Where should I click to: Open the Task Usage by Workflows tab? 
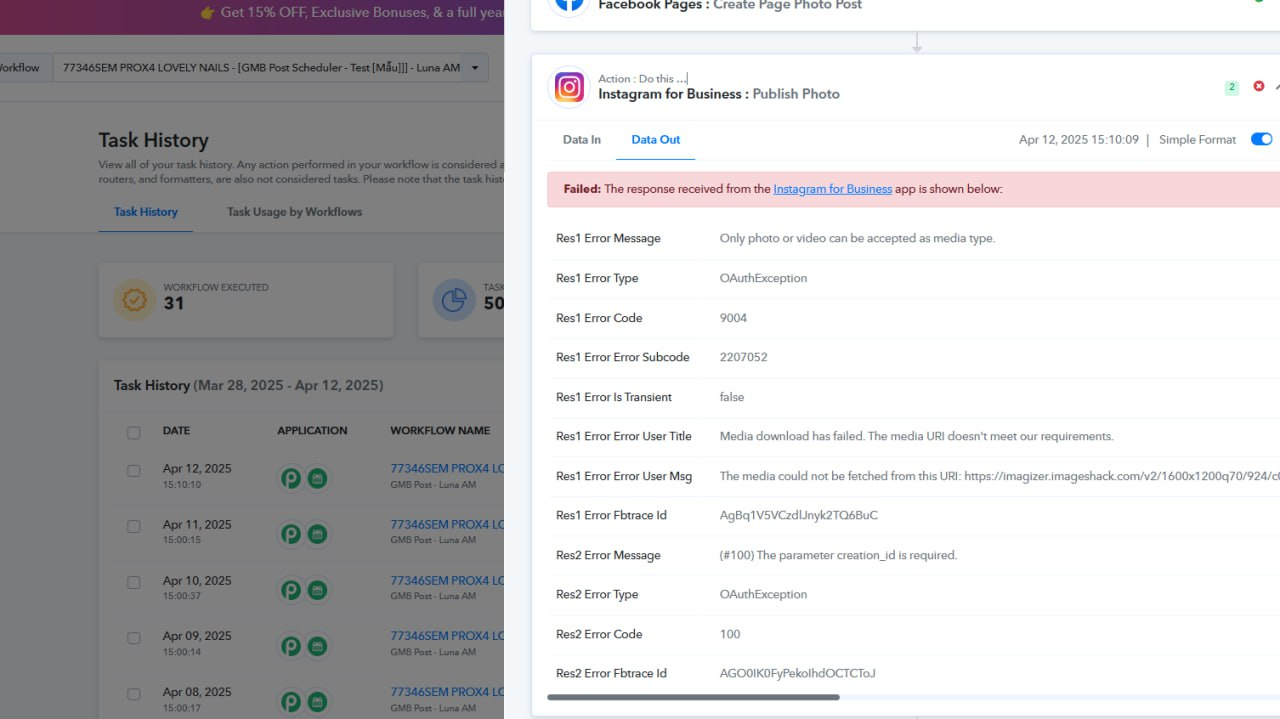coord(294,212)
